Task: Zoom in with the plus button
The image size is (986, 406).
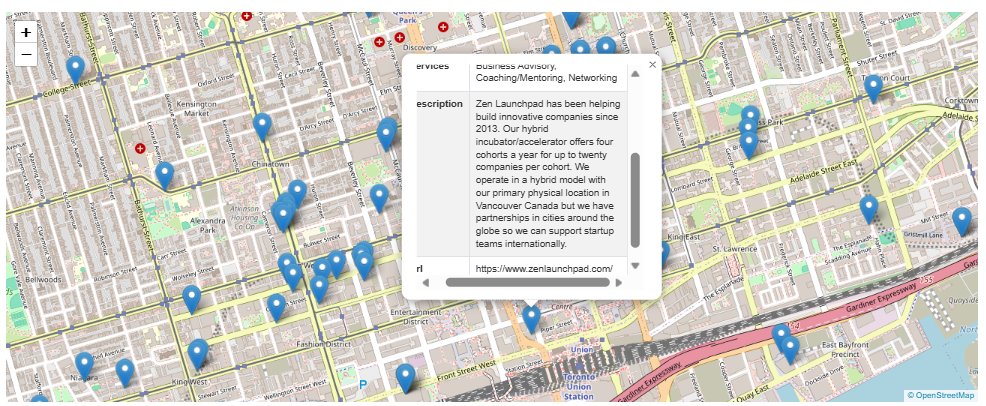Action: coord(26,33)
